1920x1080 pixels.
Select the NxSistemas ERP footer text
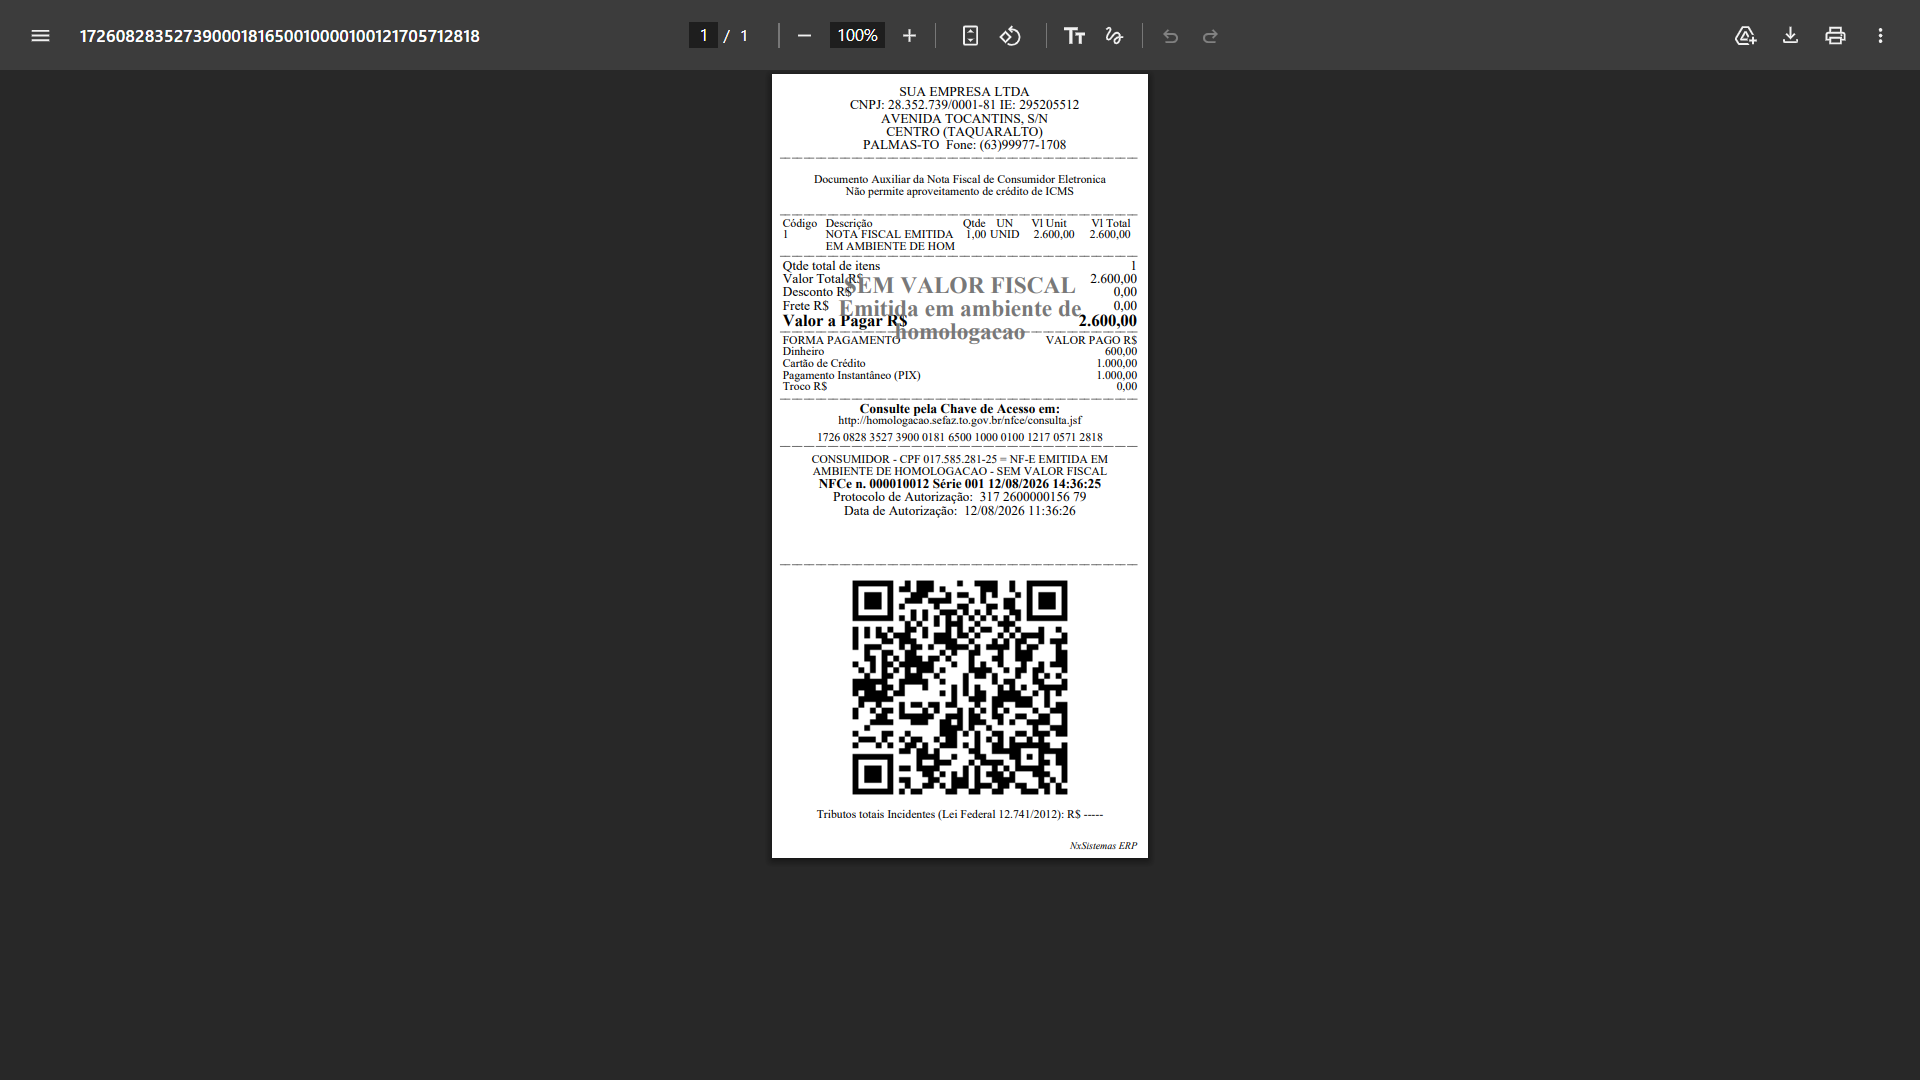1103,846
